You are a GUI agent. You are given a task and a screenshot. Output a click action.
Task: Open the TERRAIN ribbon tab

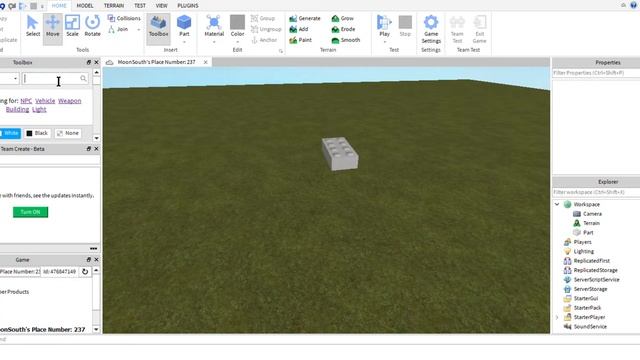[x=114, y=6]
